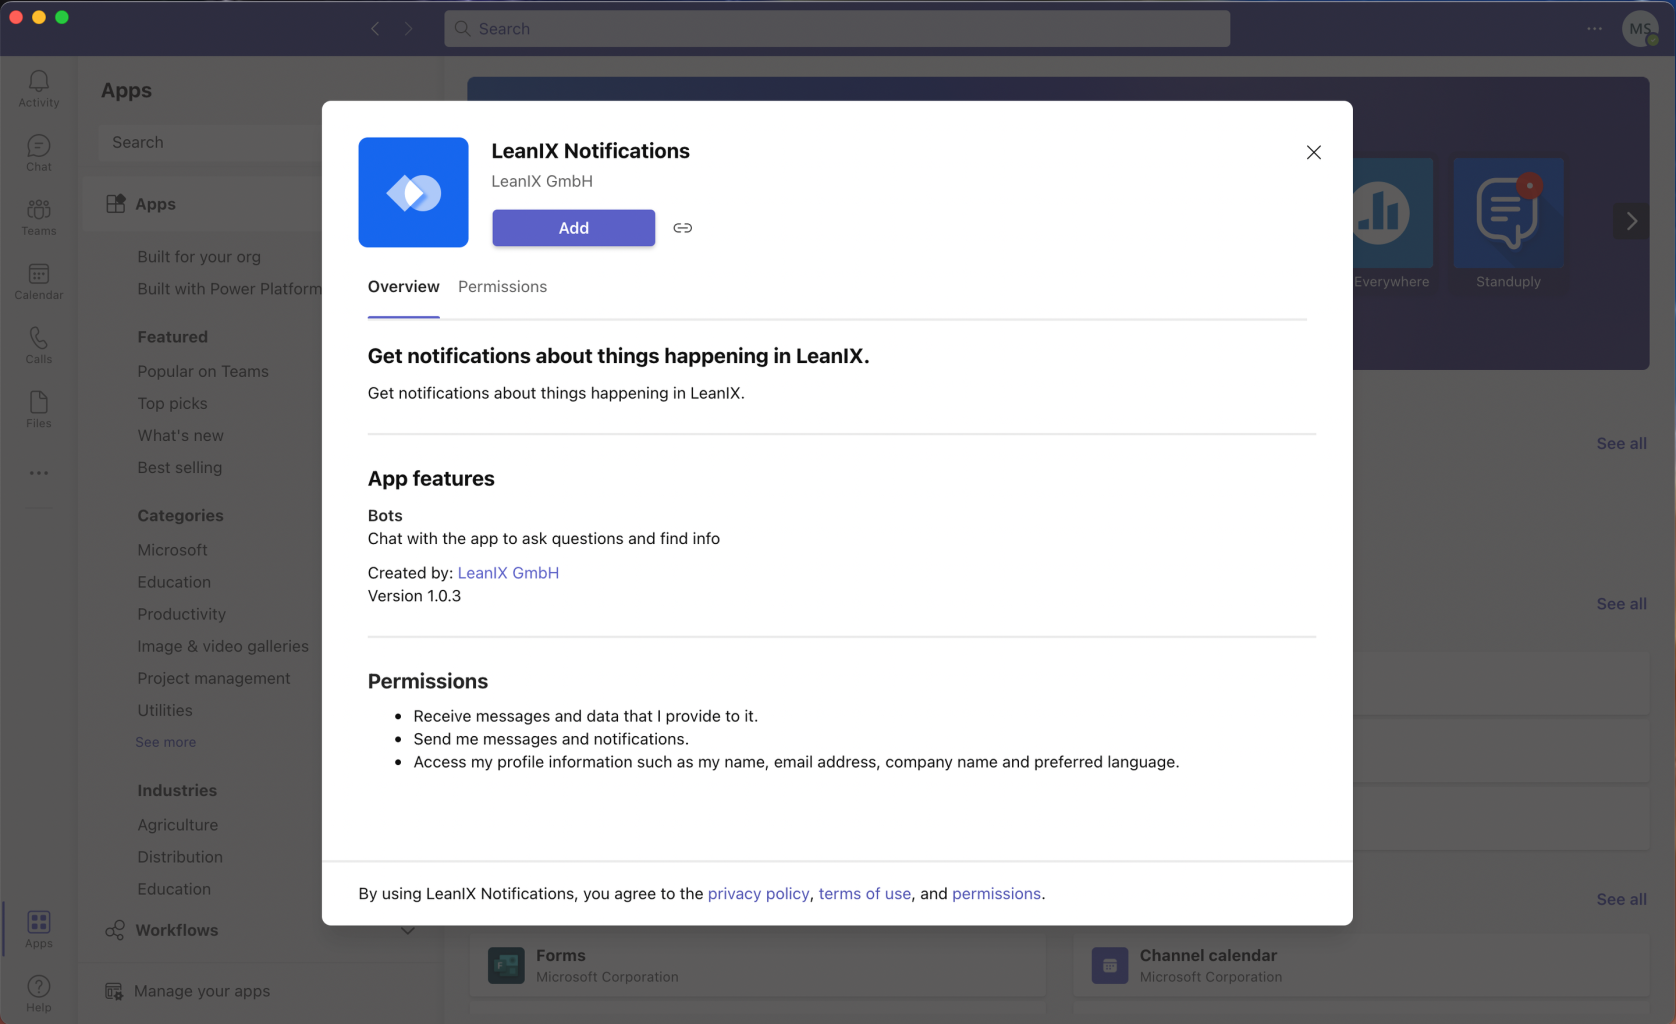Open the MS profile avatar
The width and height of the screenshot is (1676, 1024).
[1640, 28]
